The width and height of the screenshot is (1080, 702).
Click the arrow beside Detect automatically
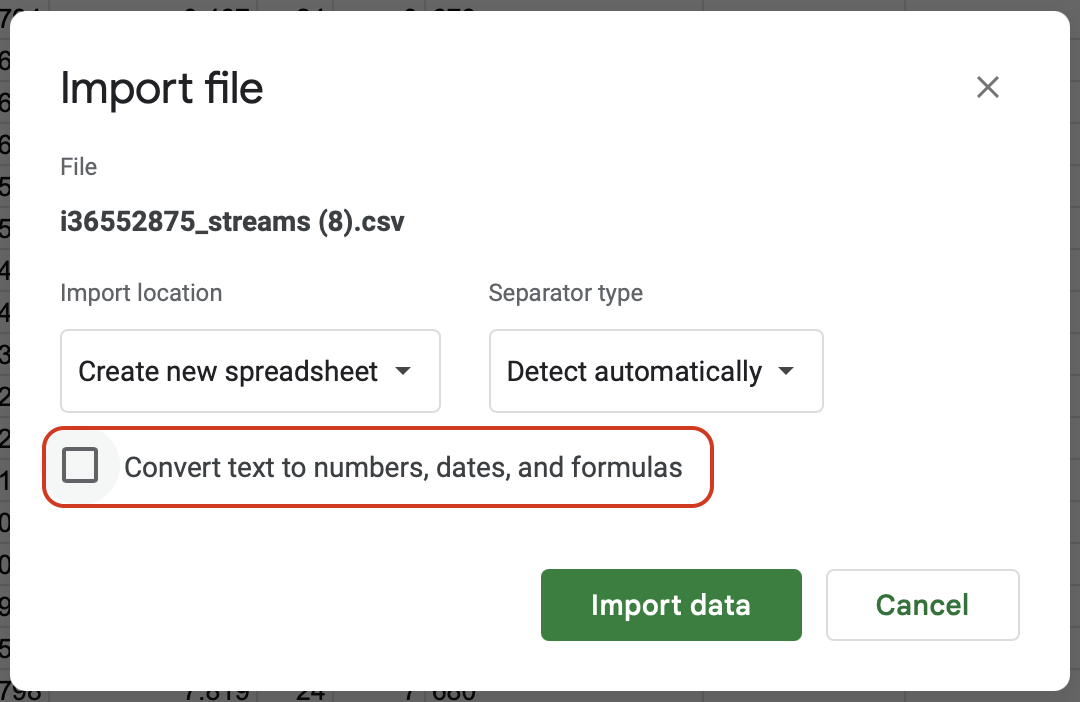(786, 371)
